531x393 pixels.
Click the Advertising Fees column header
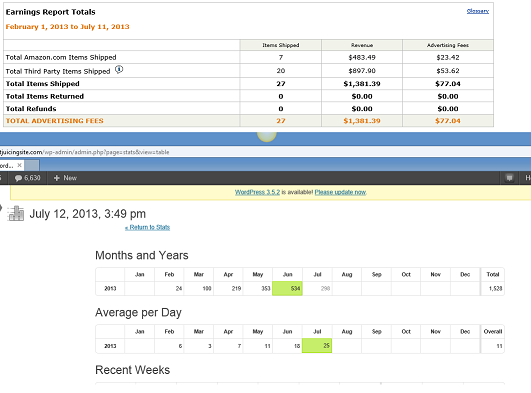[x=448, y=45]
